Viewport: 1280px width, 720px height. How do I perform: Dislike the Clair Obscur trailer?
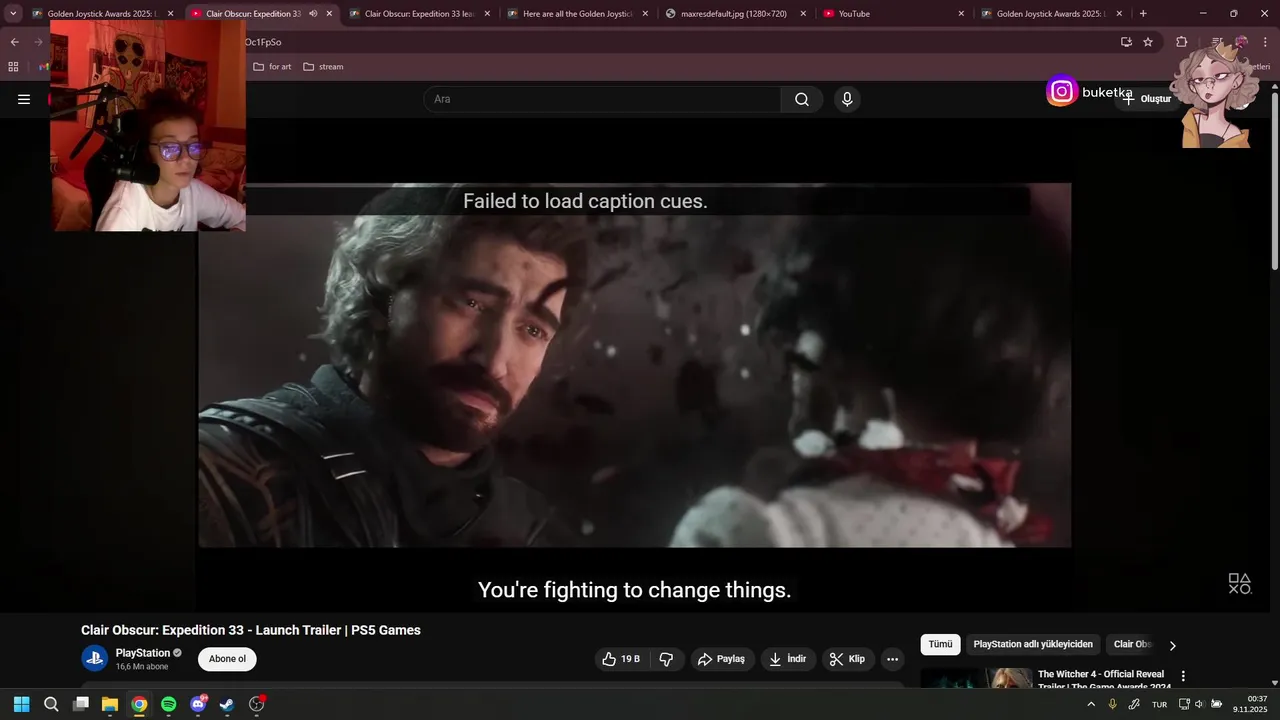(666, 659)
